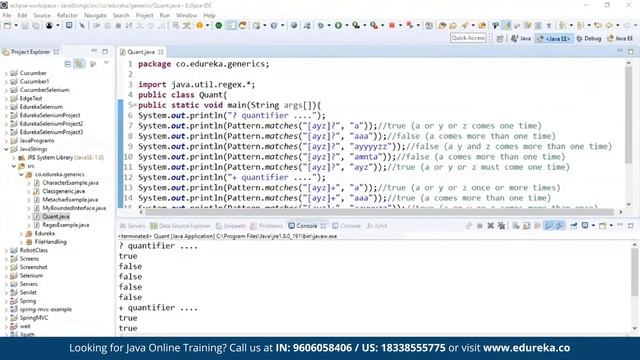
Task: Click Link with Editor icon in Project Explorer
Action: coord(79,64)
